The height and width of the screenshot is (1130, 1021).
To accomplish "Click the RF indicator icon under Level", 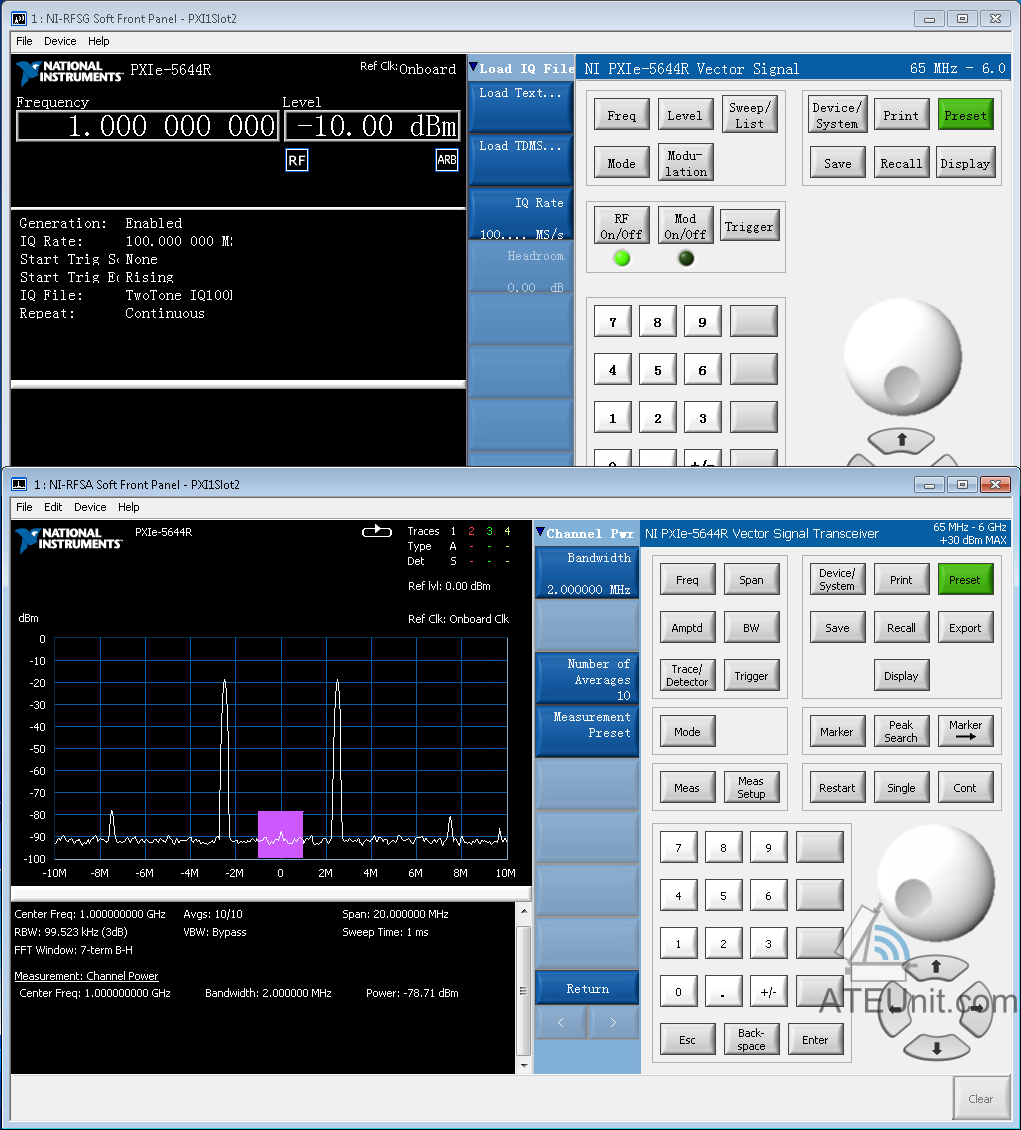I will tap(297, 160).
